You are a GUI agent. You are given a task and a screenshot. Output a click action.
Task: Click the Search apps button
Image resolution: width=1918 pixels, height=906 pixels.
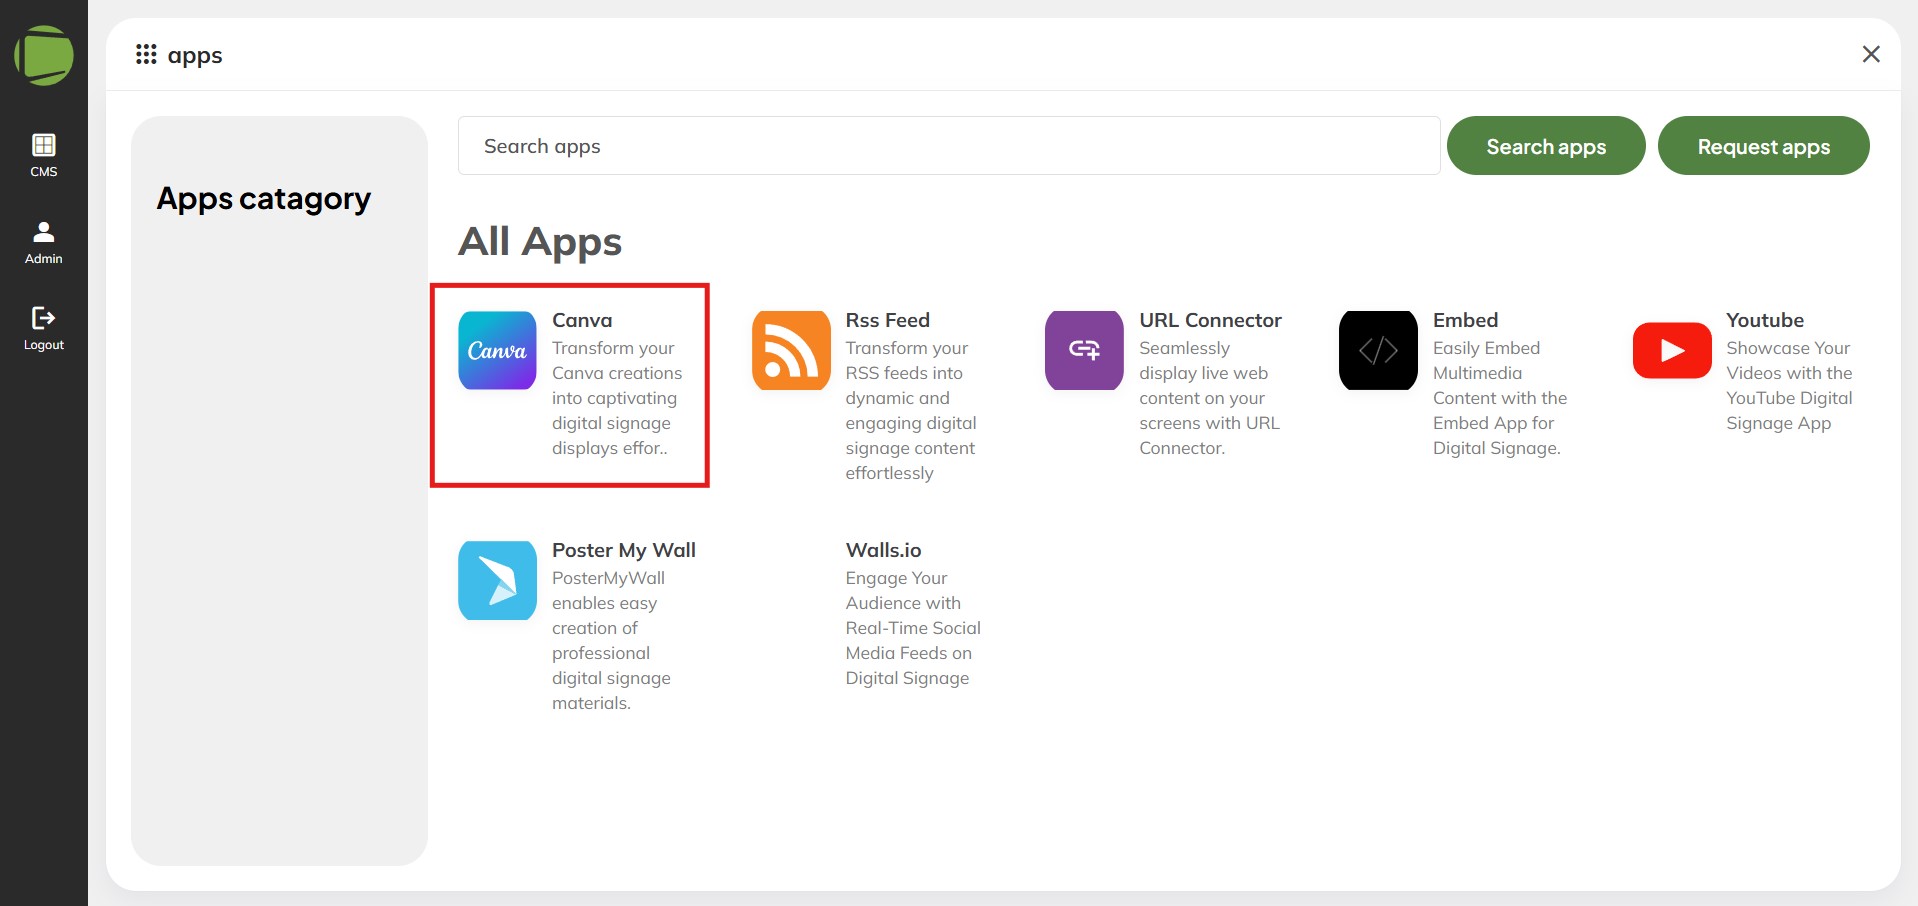click(1546, 146)
